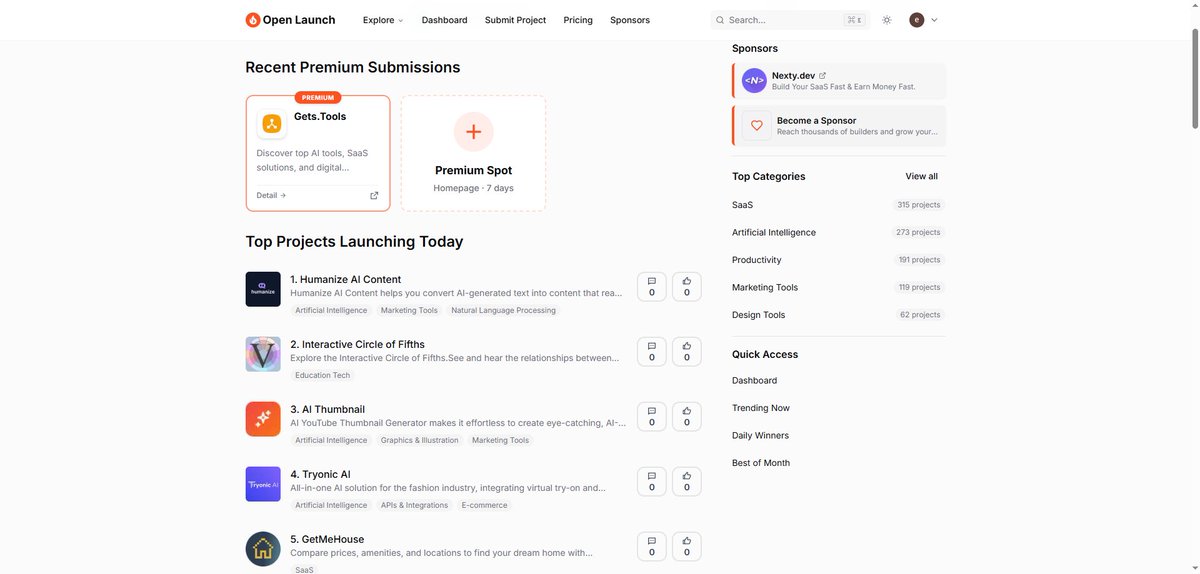Click the Gets.Tools orange logo icon
This screenshot has width=1200, height=574.
[271, 124]
